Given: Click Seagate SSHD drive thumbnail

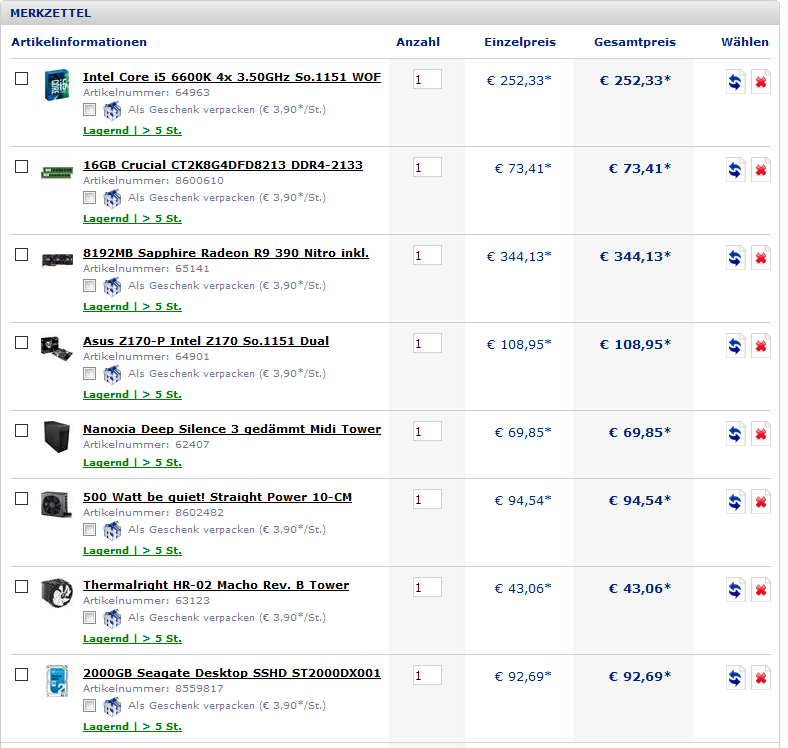Looking at the screenshot, I should (x=57, y=681).
